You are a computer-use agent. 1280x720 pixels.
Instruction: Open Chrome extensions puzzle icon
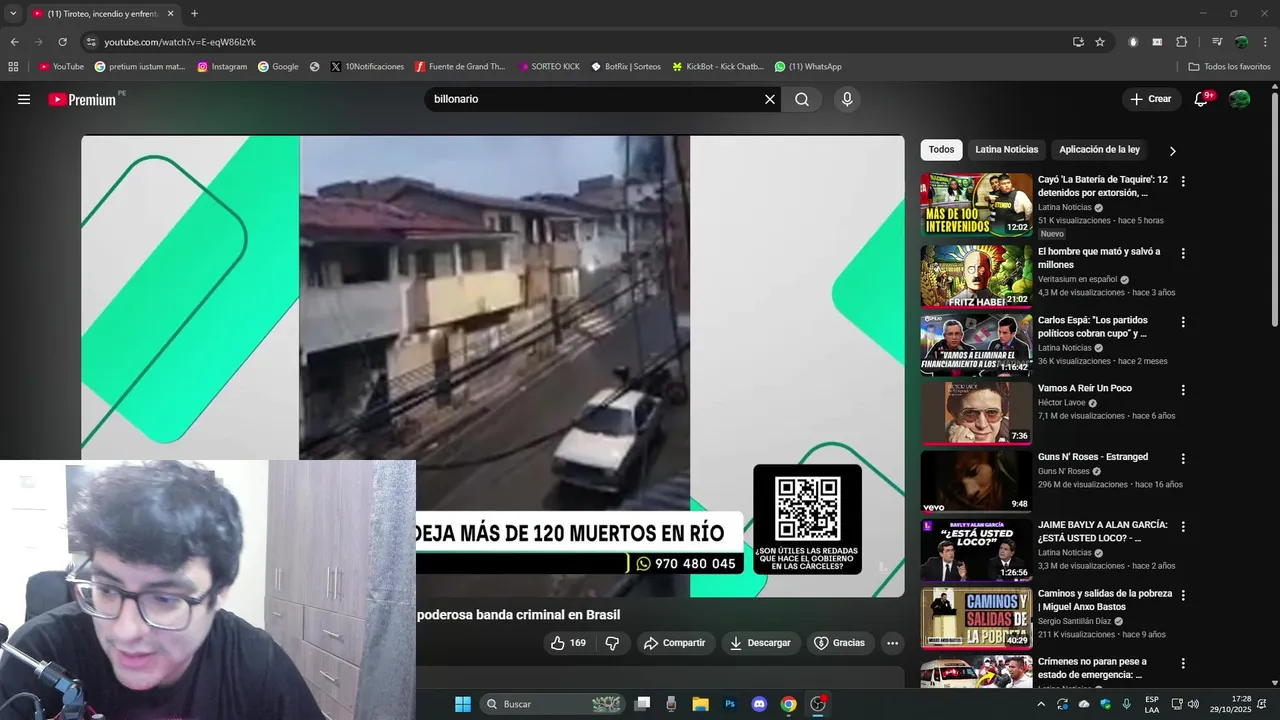pos(1181,42)
